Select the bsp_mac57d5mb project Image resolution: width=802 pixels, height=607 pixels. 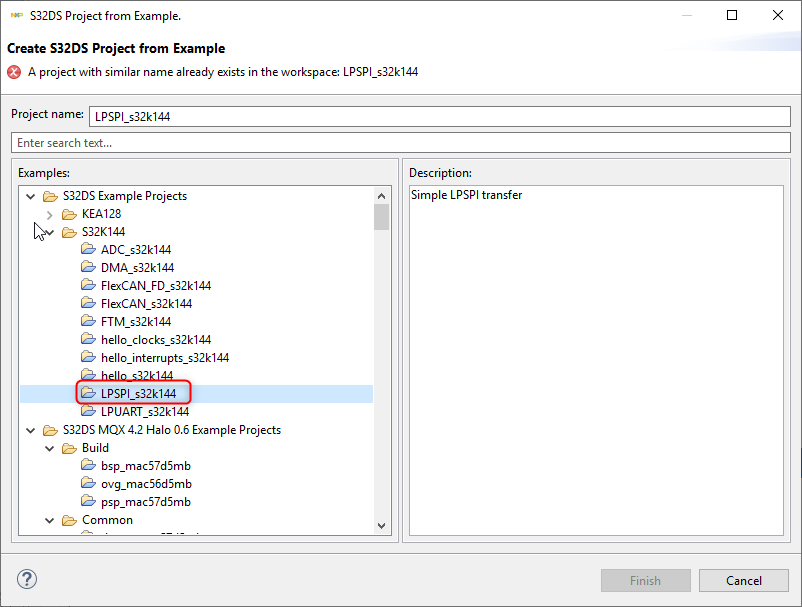(146, 466)
